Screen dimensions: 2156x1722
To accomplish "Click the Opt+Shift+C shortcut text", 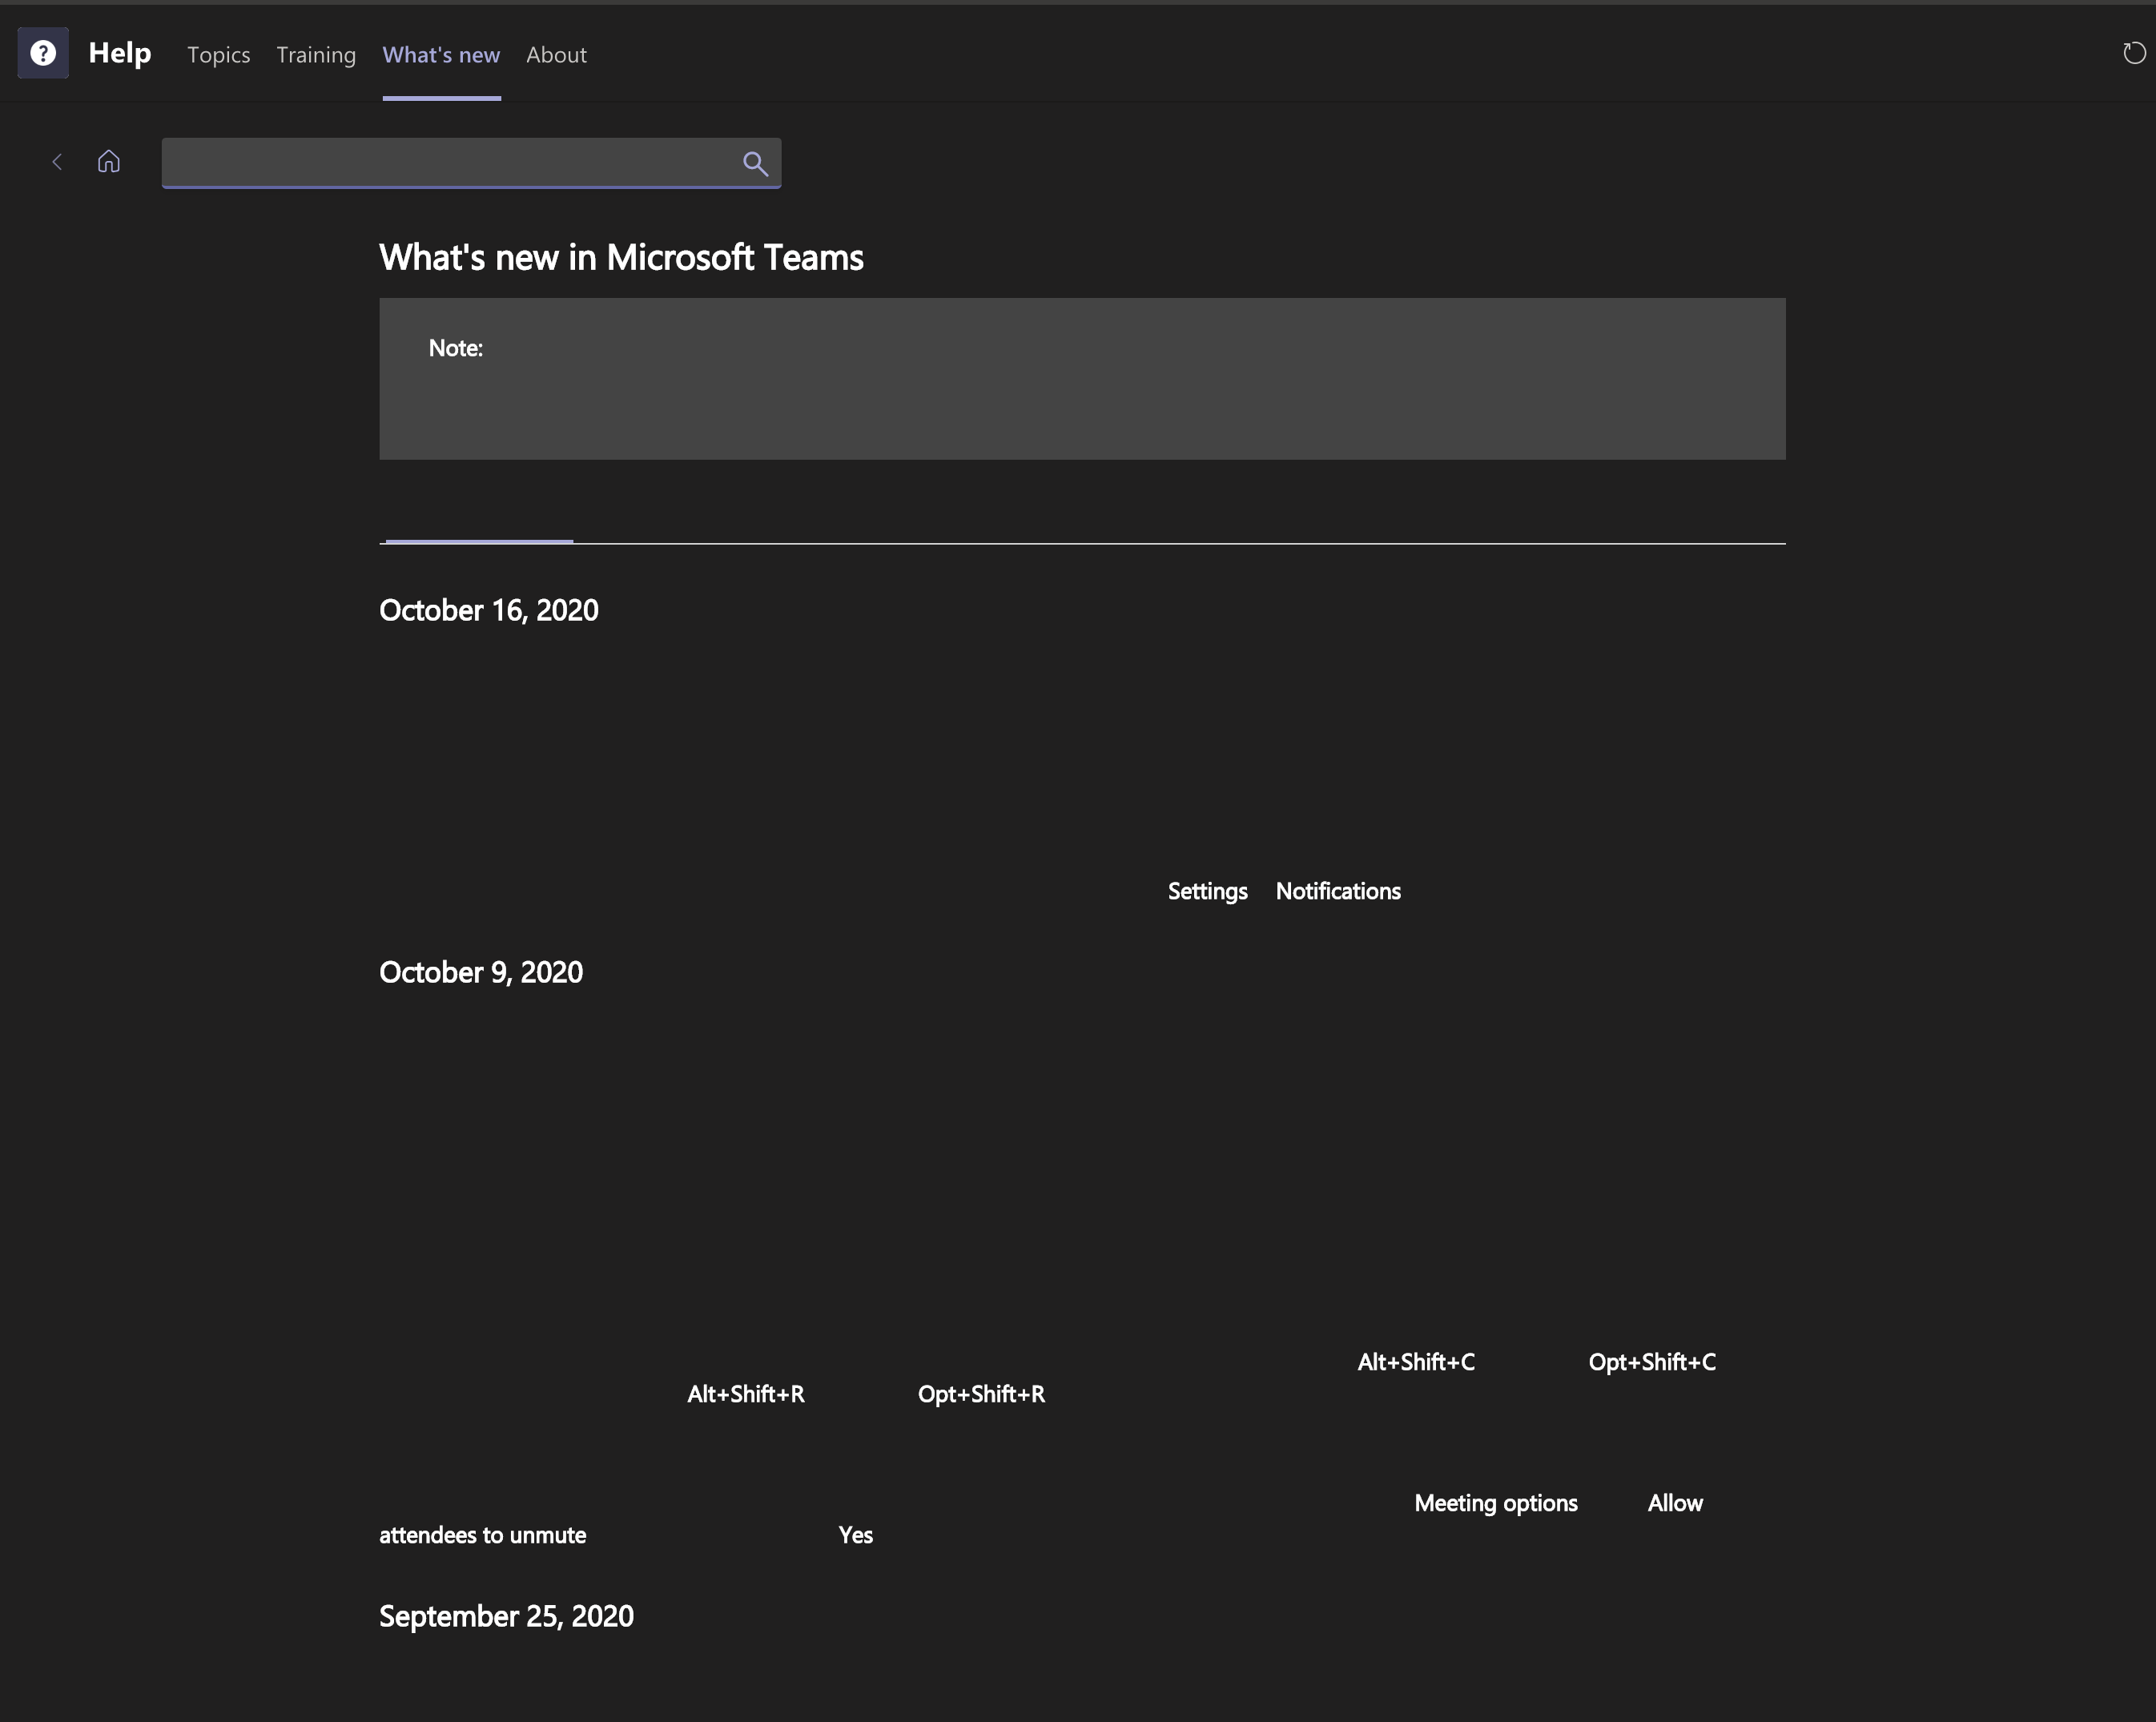I will pyautogui.click(x=1652, y=1362).
